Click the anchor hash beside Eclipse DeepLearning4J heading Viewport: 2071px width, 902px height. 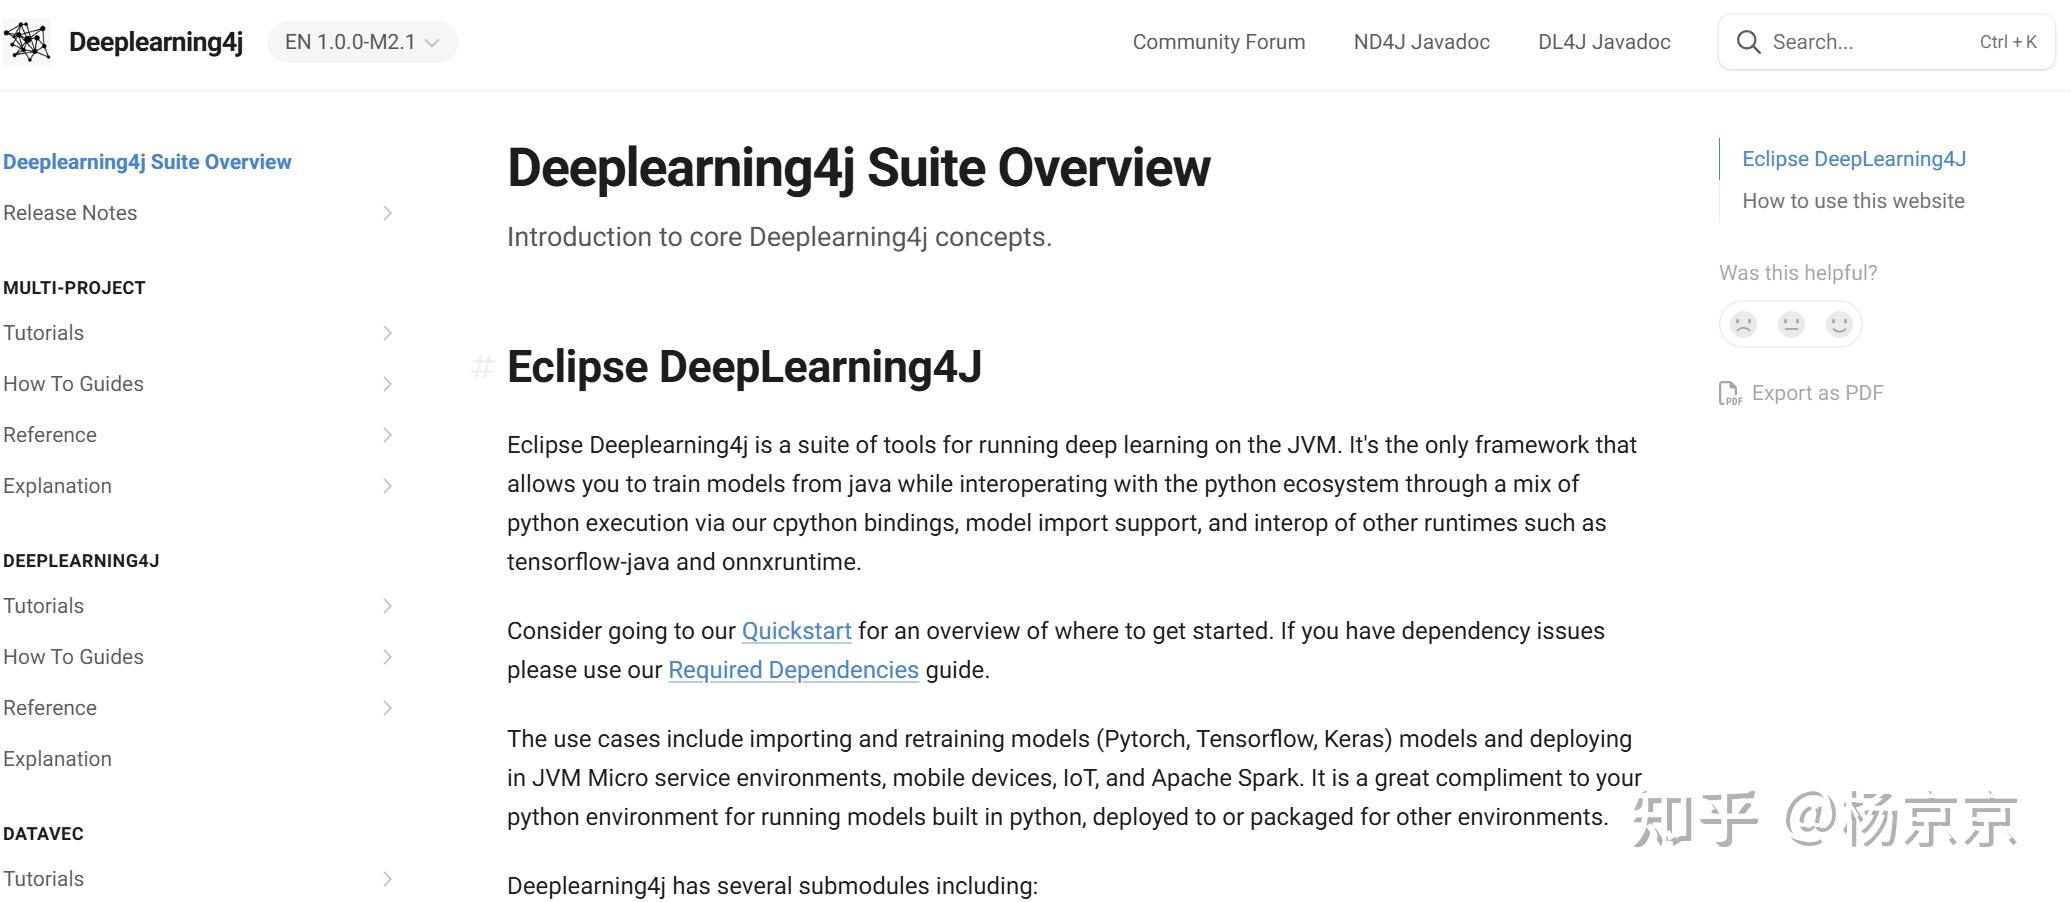pyautogui.click(x=483, y=367)
